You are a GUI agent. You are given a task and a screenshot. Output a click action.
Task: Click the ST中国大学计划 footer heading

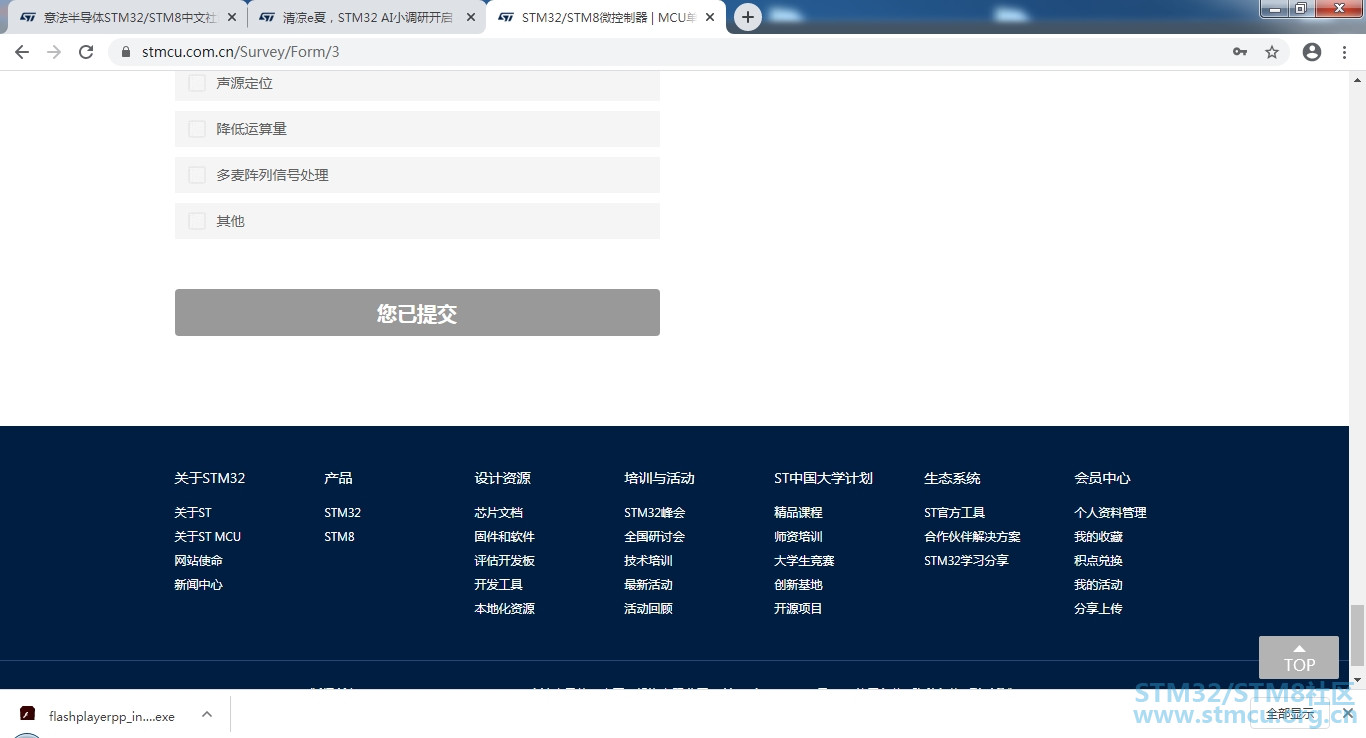pyautogui.click(x=824, y=479)
